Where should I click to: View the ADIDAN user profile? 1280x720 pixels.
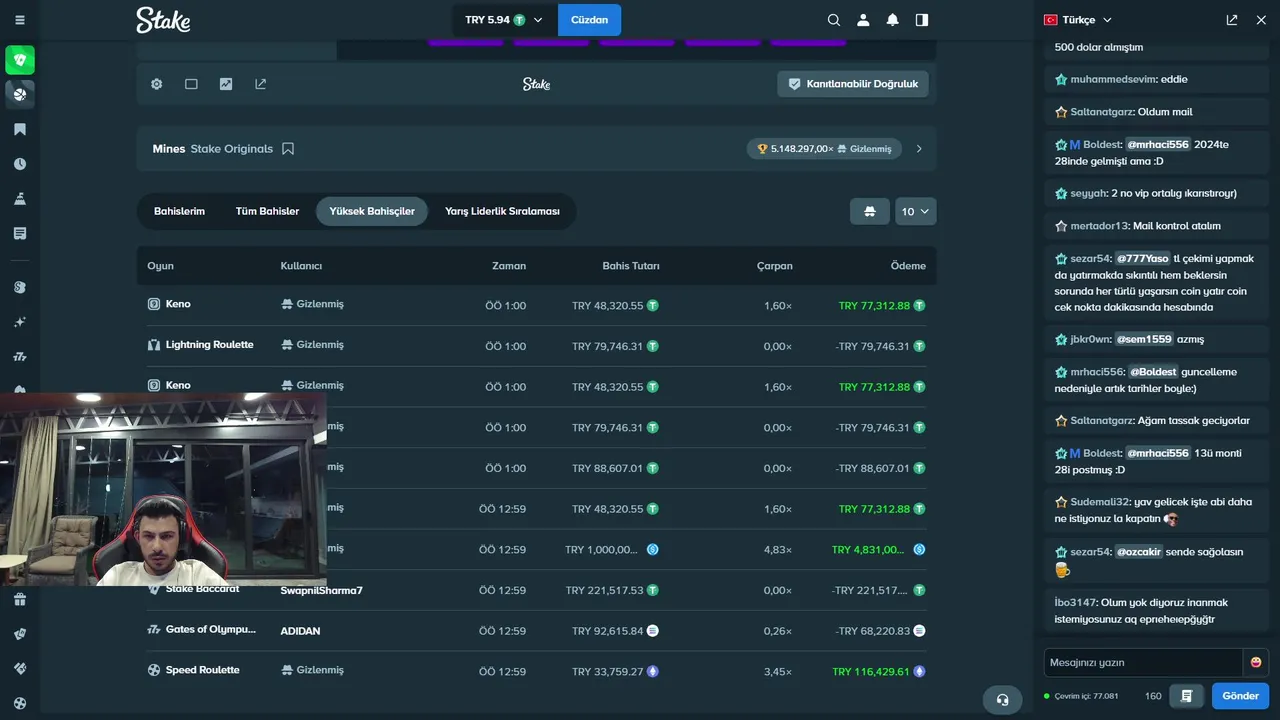click(x=300, y=631)
